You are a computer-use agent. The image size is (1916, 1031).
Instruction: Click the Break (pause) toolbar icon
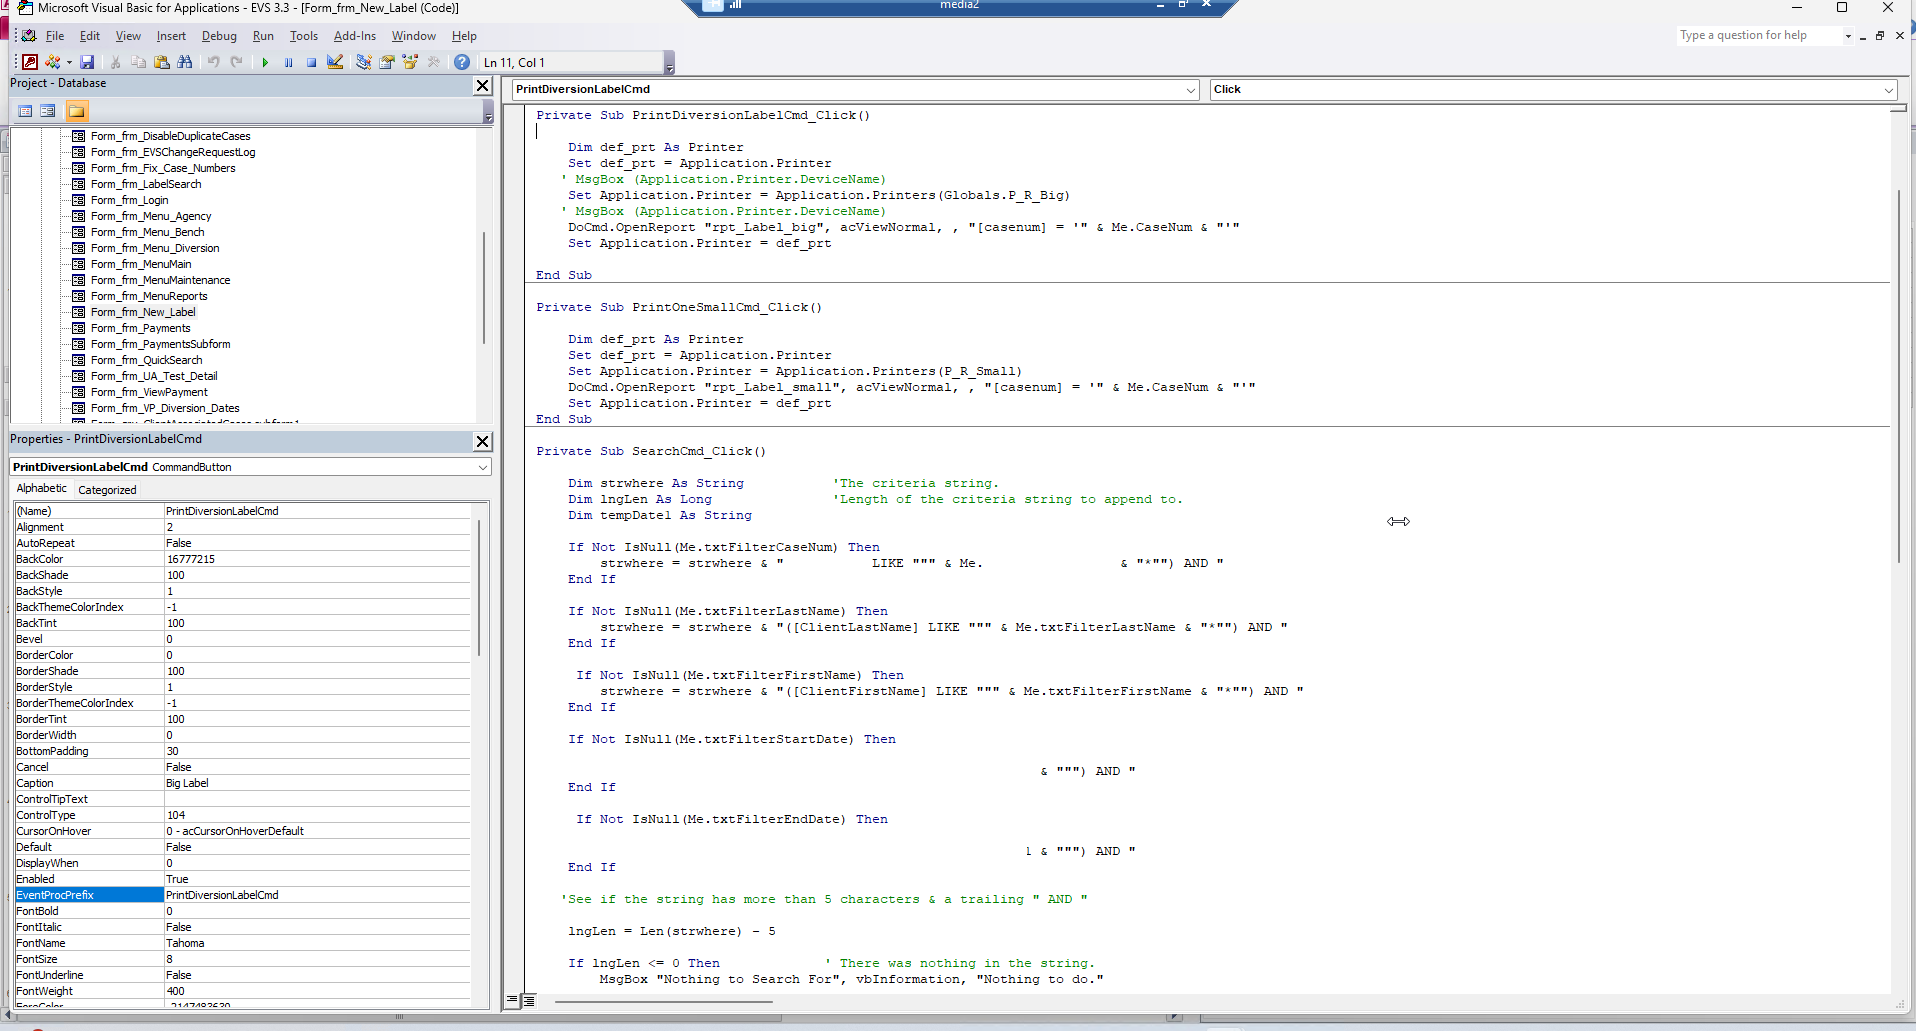[288, 62]
